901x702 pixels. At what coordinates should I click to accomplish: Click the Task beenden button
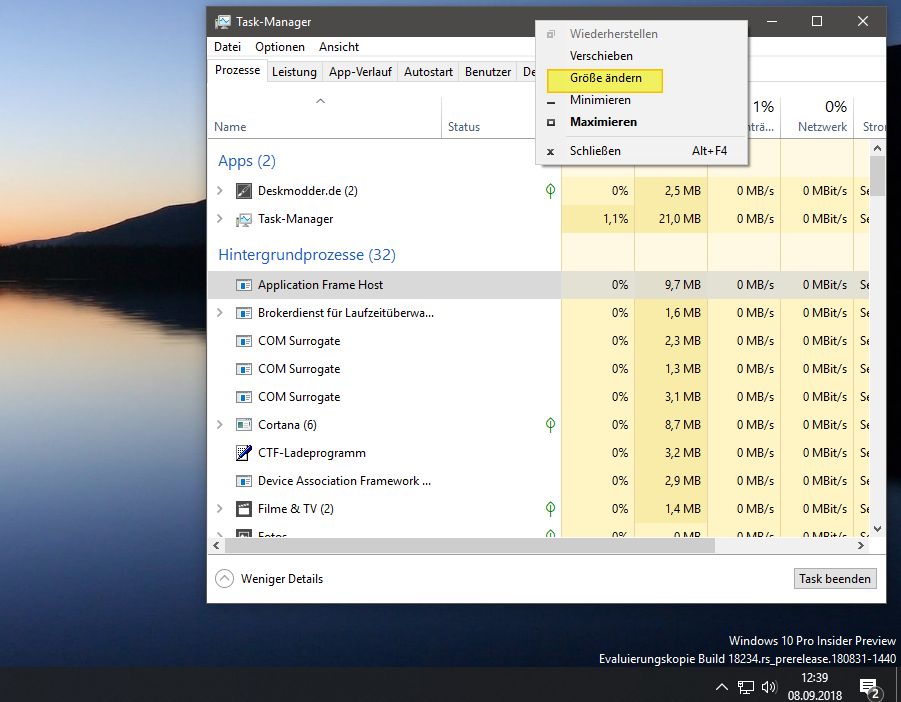835,578
